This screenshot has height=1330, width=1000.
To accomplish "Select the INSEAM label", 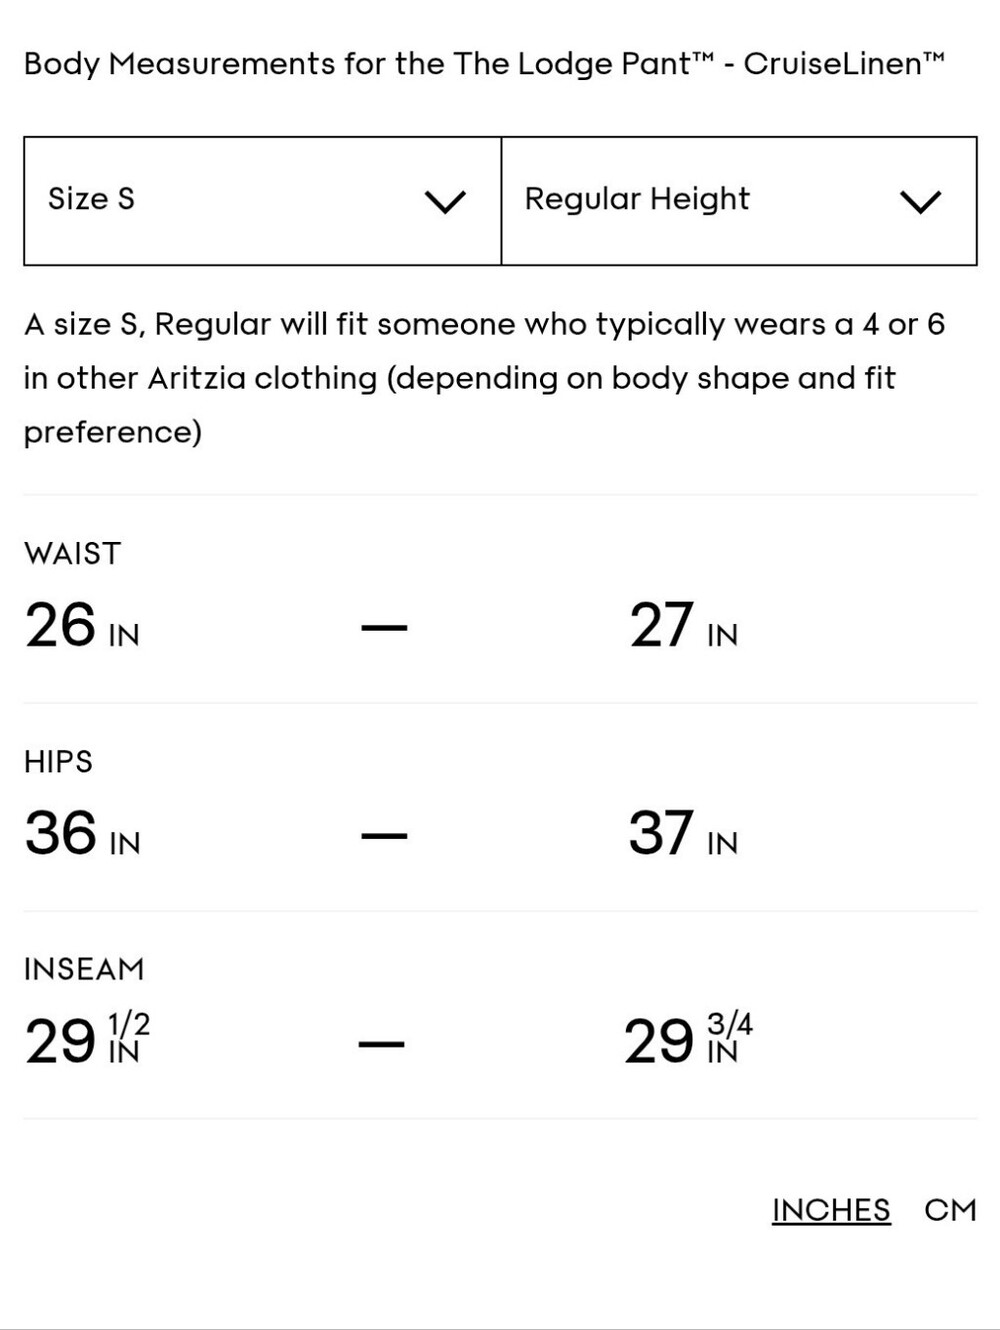I will click(84, 969).
